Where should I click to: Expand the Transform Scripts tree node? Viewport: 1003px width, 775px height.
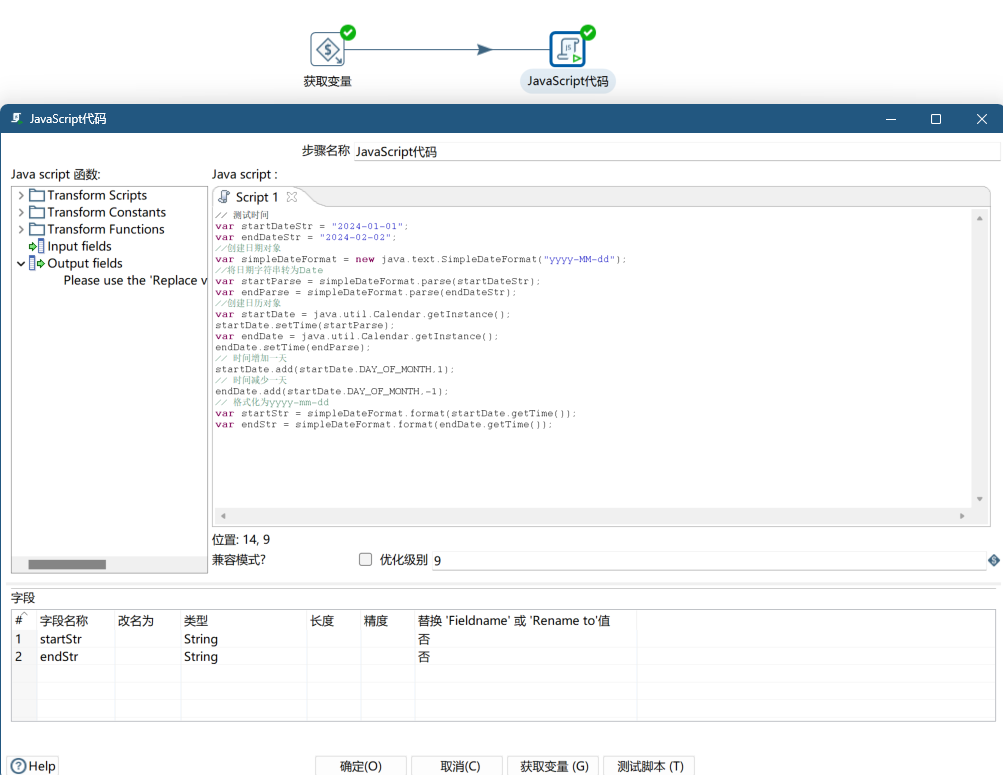pos(21,195)
